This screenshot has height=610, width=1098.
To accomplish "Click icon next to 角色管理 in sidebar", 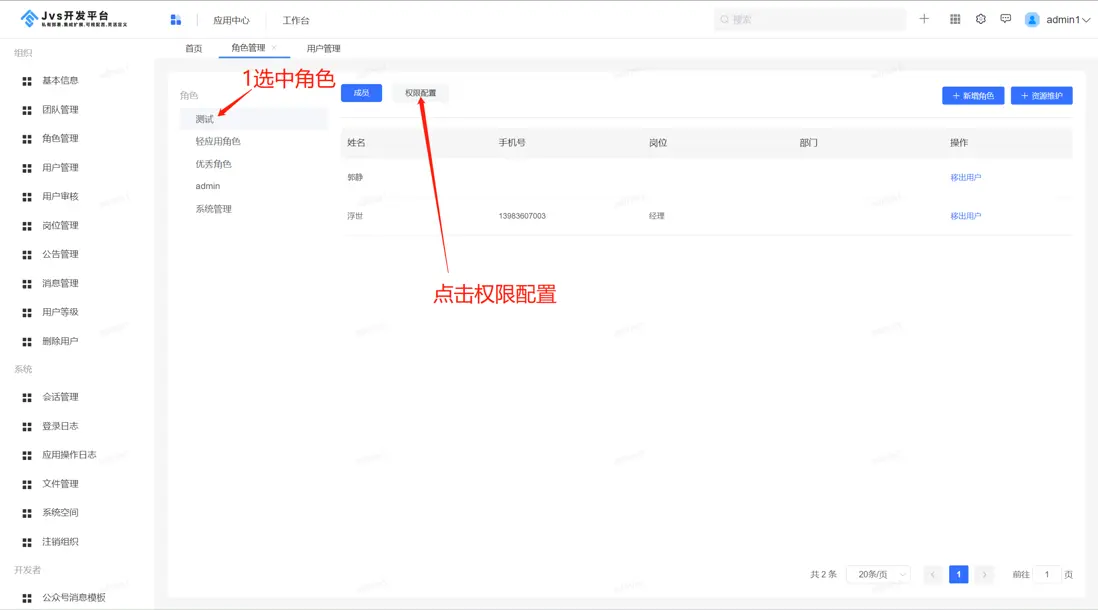I will (27, 139).
